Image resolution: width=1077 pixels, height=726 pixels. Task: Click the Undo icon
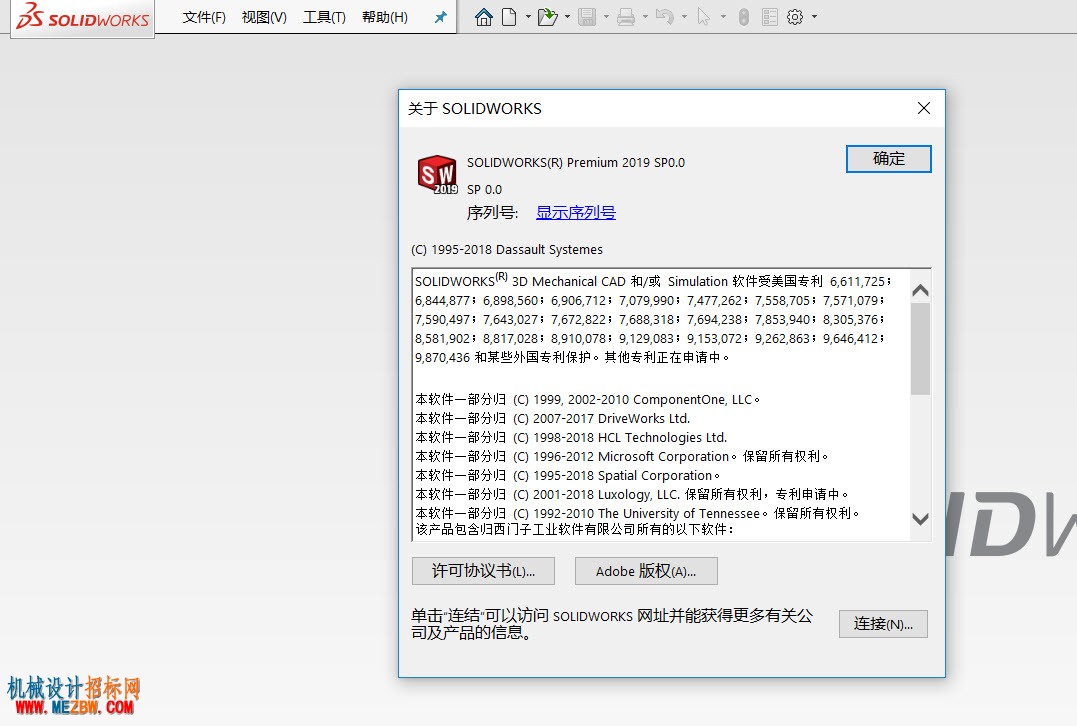(664, 17)
